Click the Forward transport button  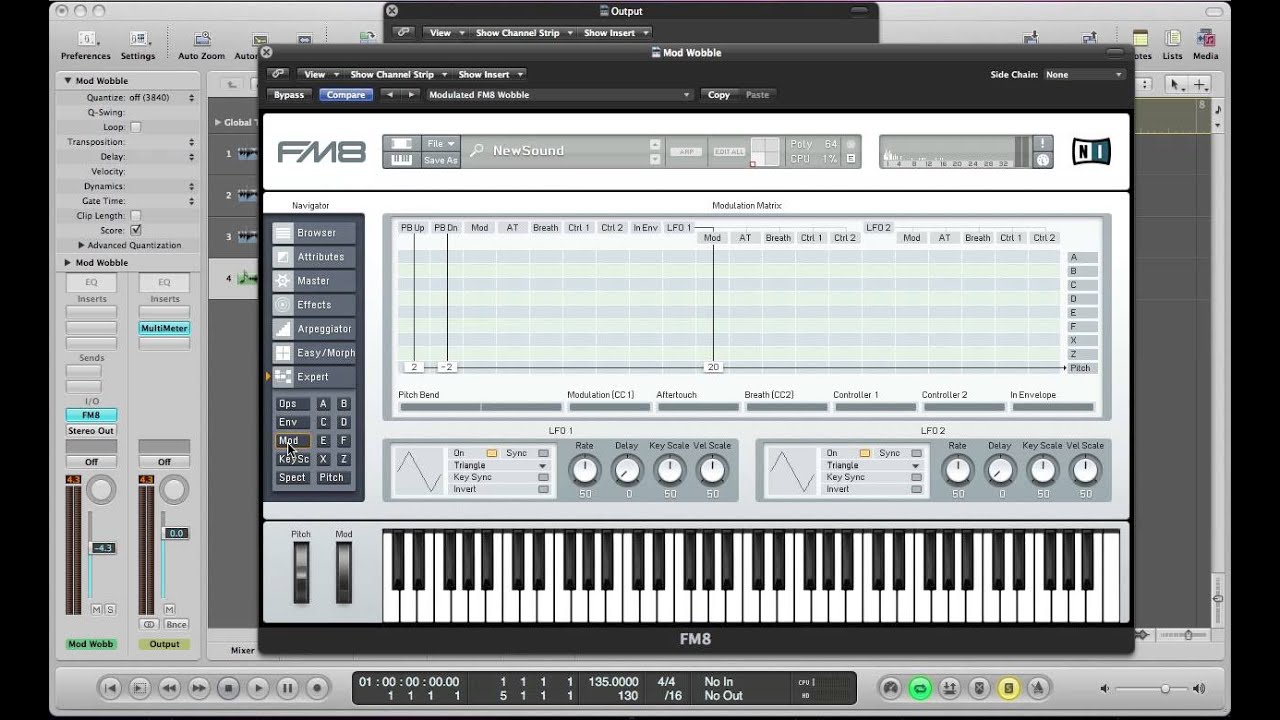(x=199, y=688)
